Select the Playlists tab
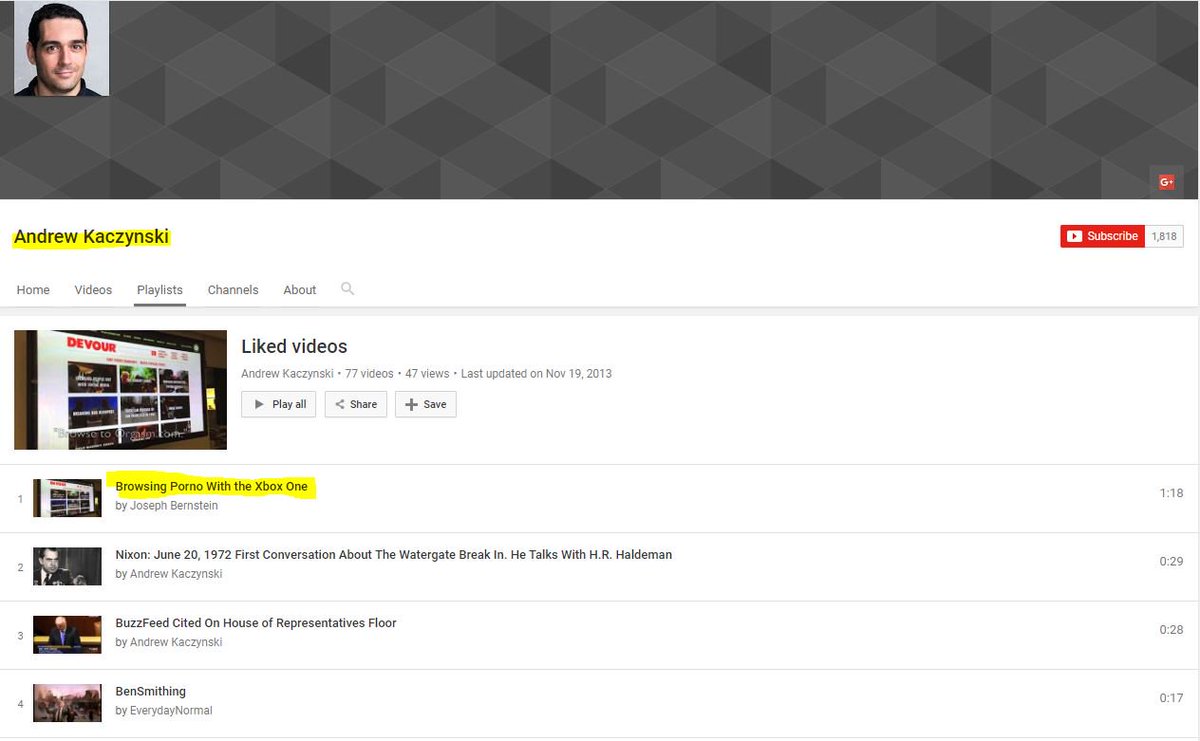This screenshot has width=1200, height=741. [160, 290]
